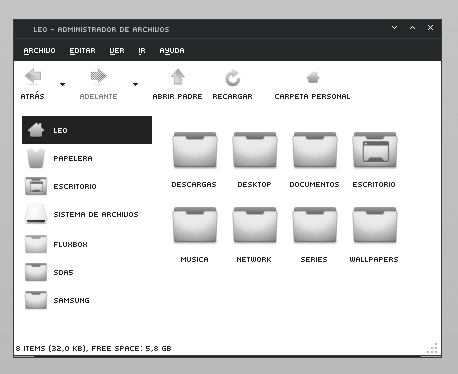458x374 pixels.
Task: Click the Leo label in sidebar
Action: point(60,130)
